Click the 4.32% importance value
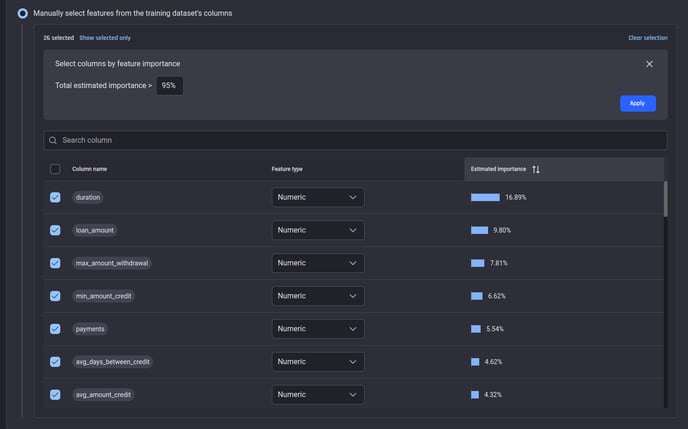The image size is (688, 429). 493,395
